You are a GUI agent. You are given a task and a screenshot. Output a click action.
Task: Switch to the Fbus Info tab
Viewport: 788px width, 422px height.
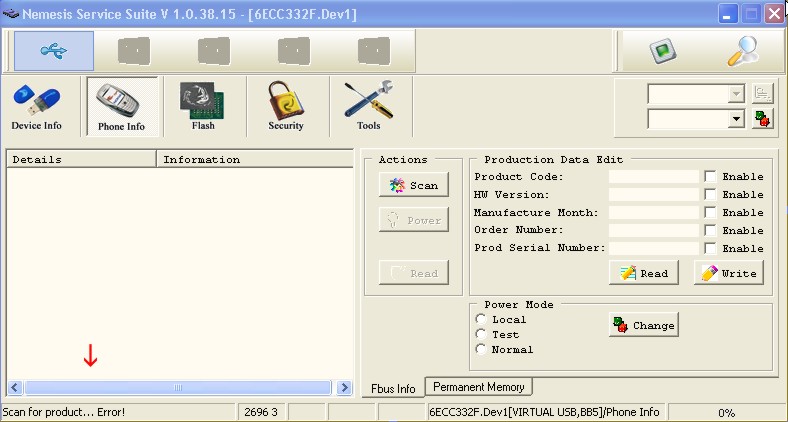click(393, 388)
